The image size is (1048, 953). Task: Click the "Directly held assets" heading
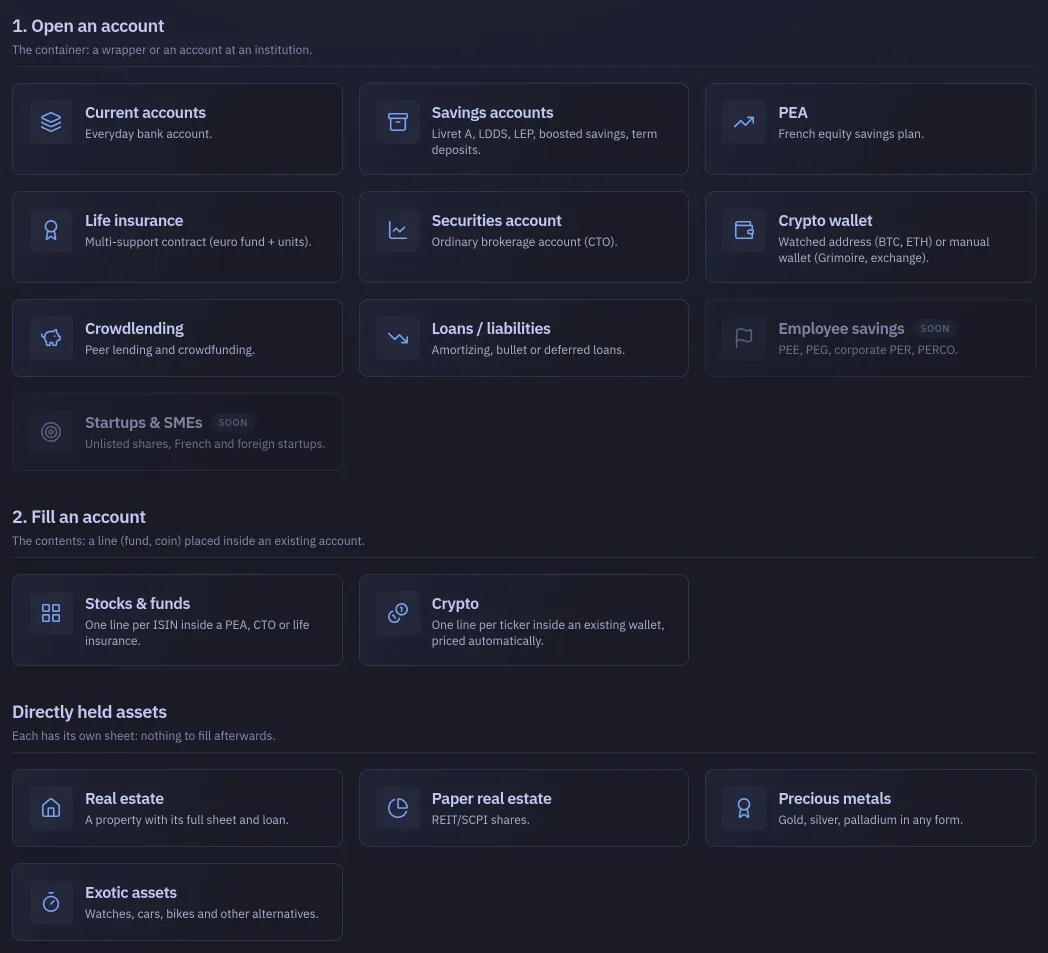click(90, 712)
